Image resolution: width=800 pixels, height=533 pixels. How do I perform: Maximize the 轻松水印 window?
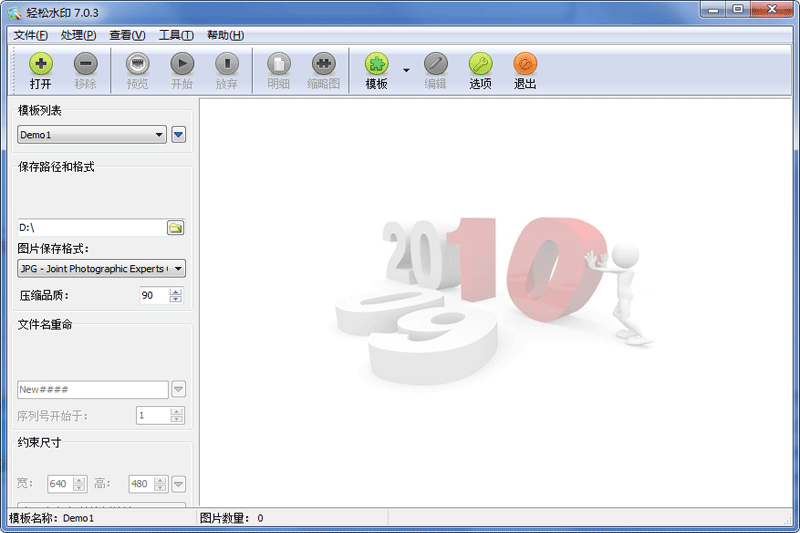(x=738, y=10)
